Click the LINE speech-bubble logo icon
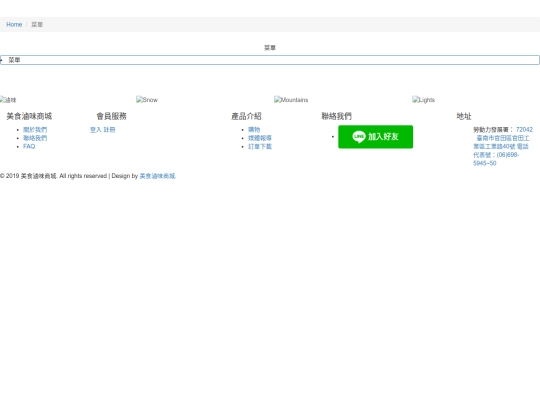 point(359,137)
